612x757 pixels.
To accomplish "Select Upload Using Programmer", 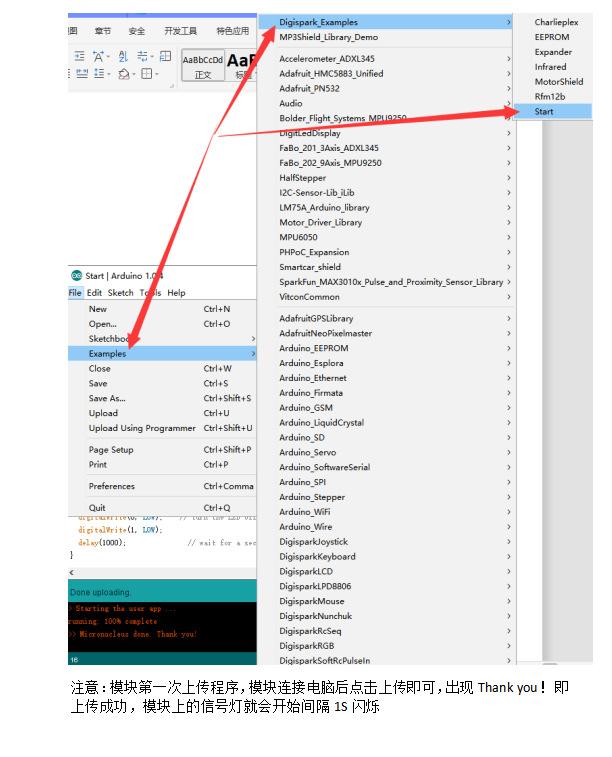I will [142, 428].
